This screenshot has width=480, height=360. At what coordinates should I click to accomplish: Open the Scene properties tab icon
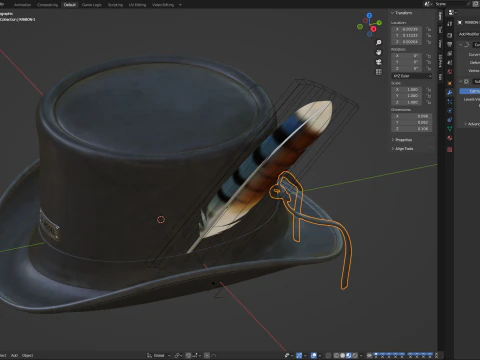(x=450, y=62)
